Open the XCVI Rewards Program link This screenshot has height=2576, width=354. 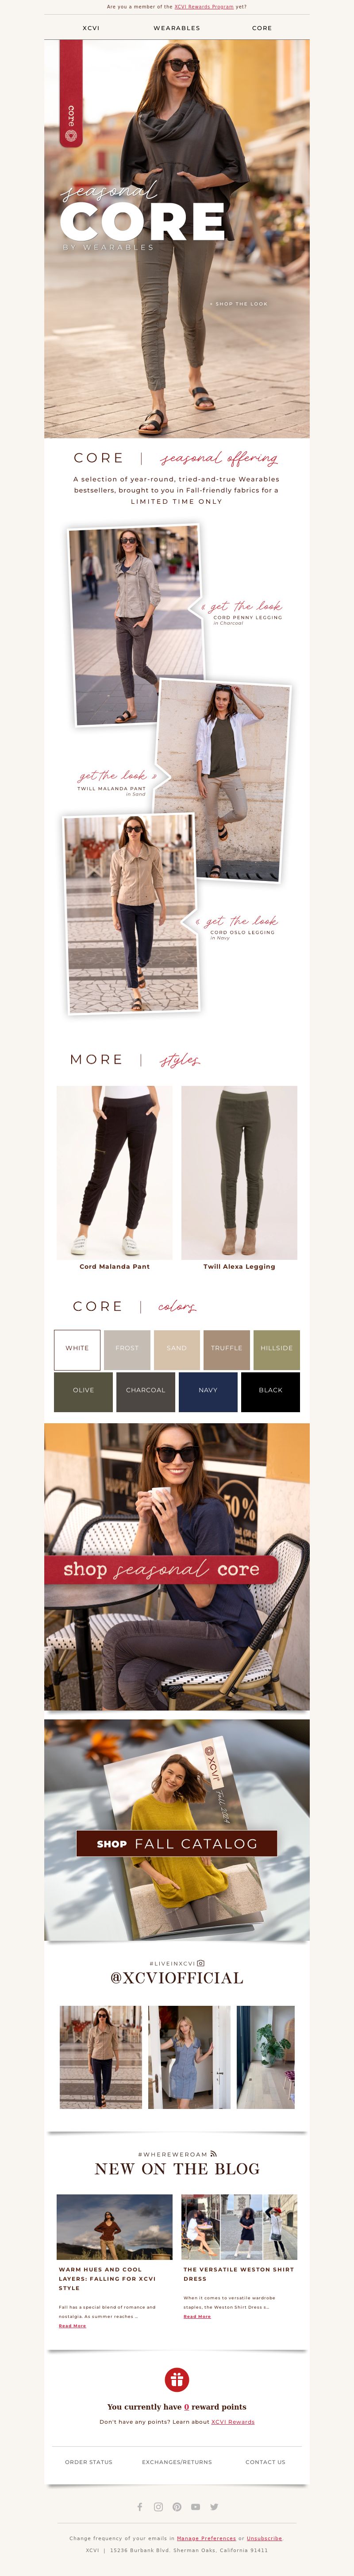coord(204,7)
